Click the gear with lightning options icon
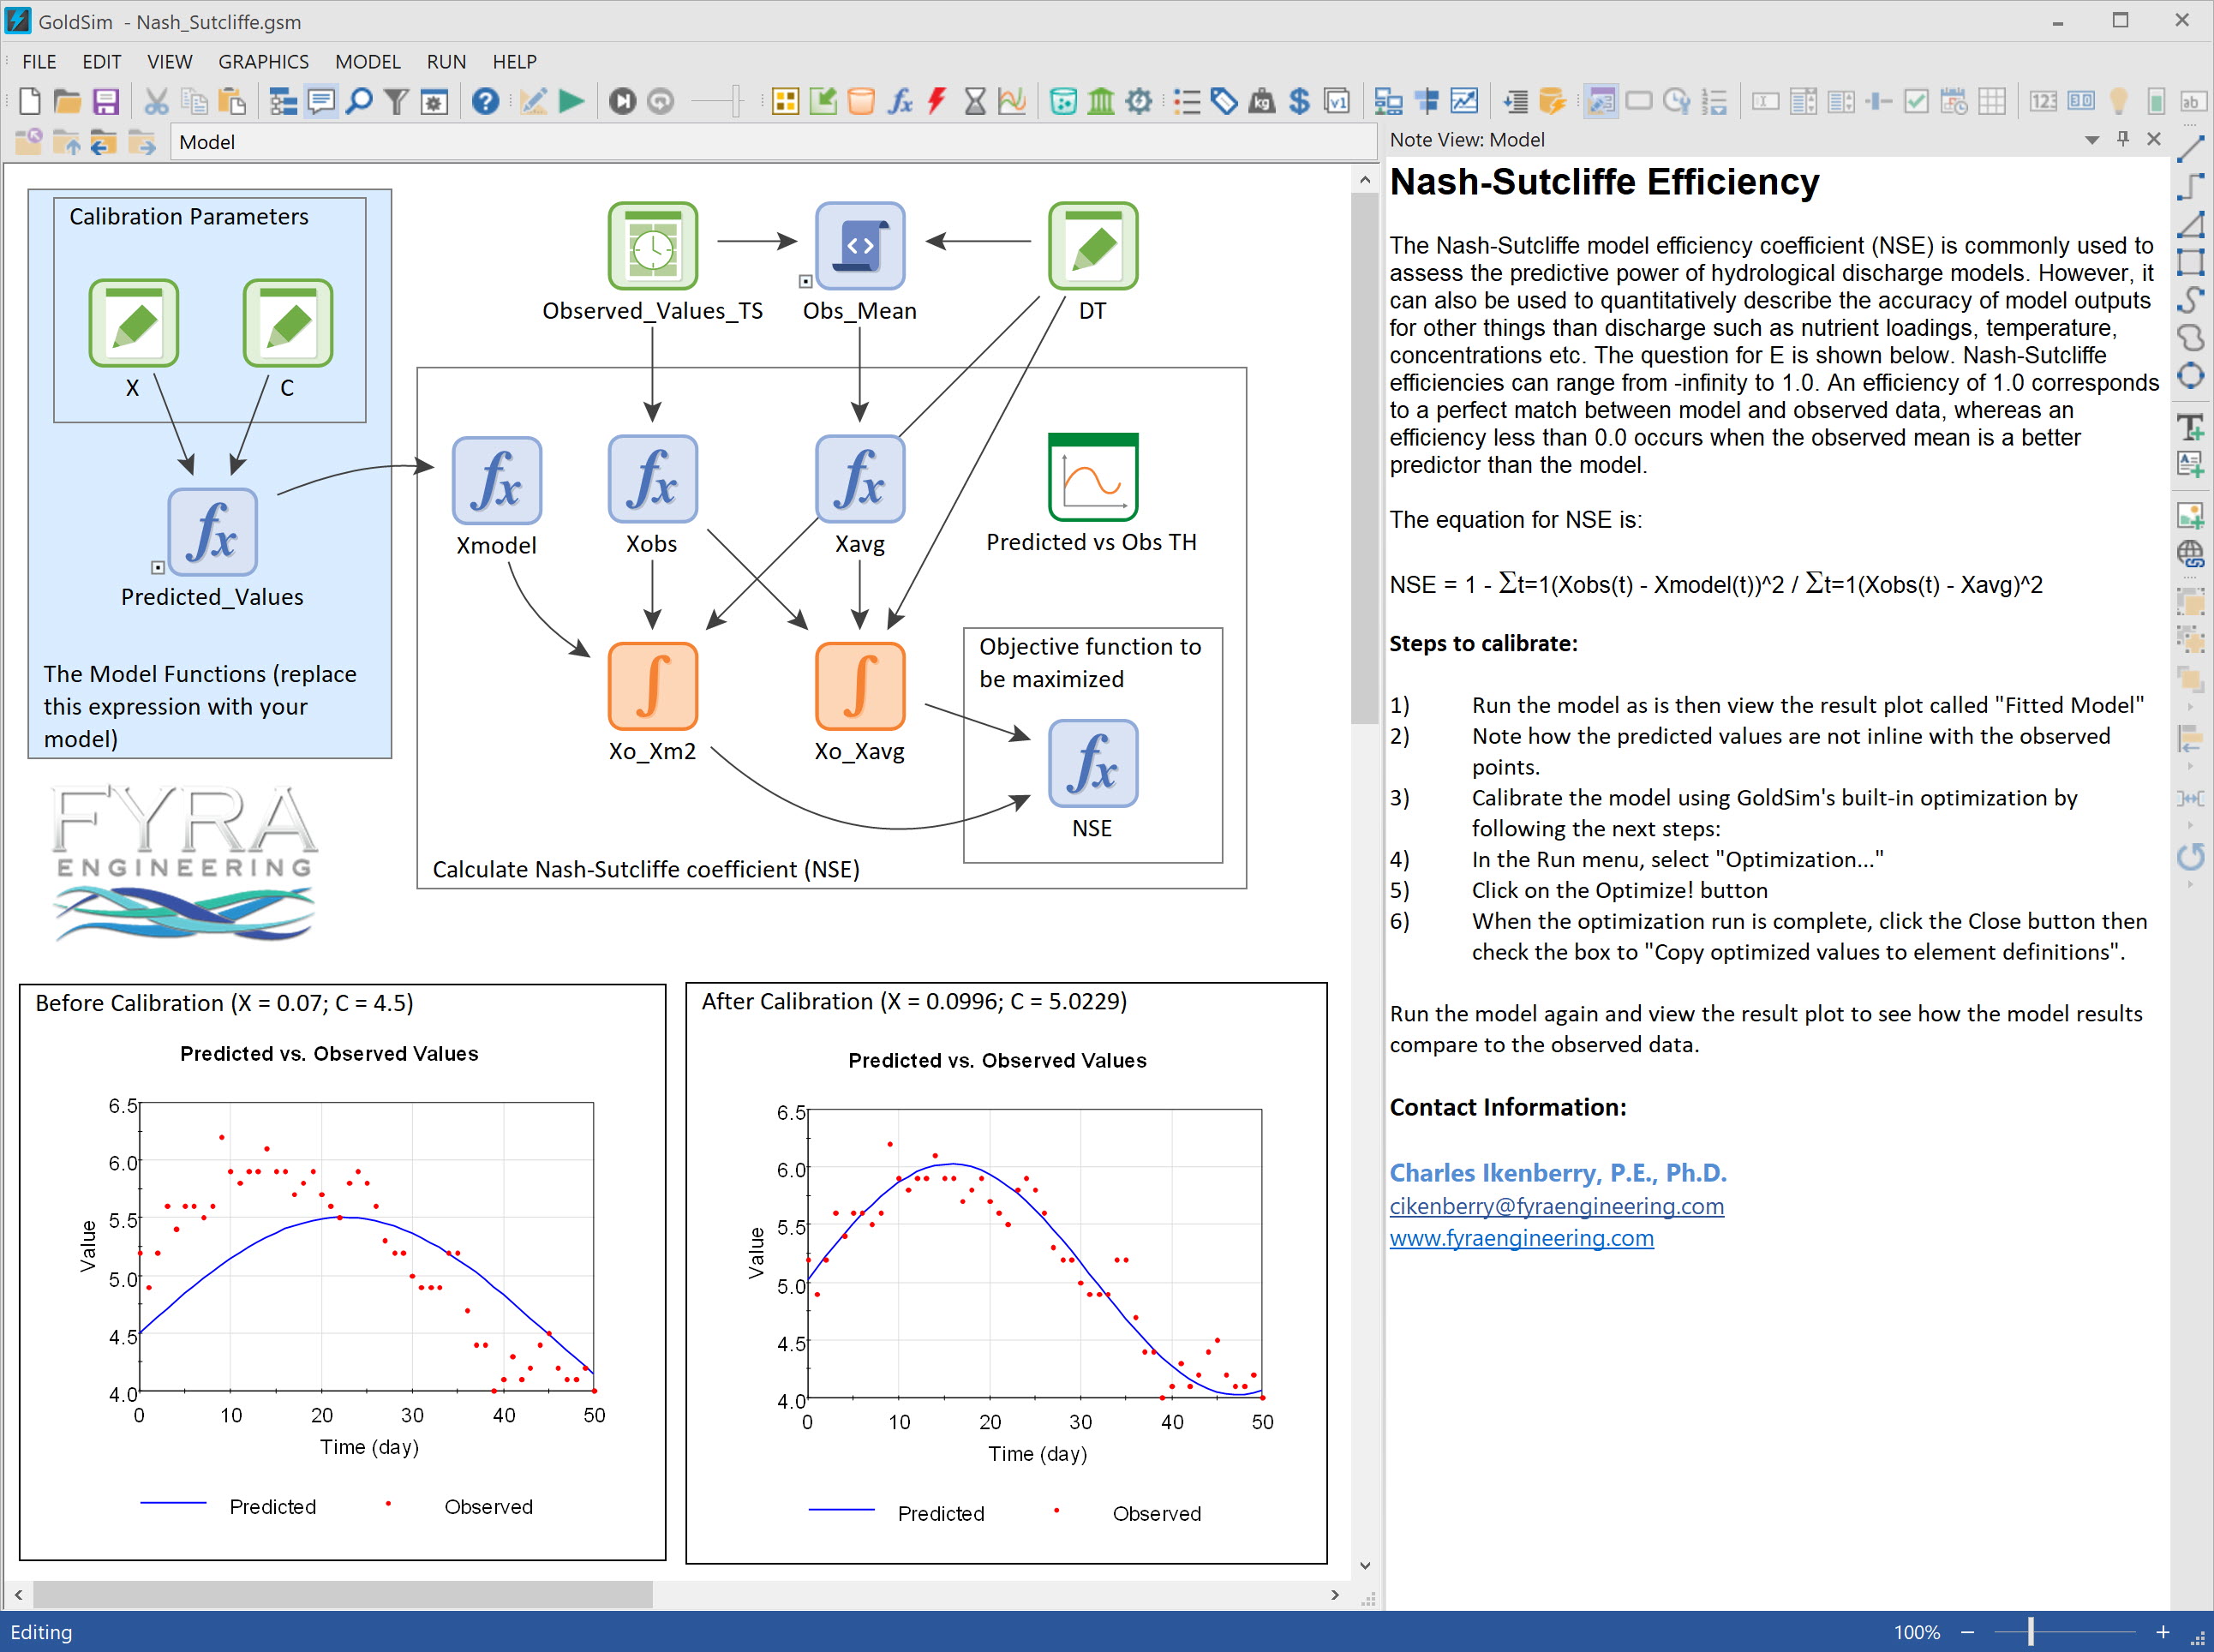 [1139, 101]
